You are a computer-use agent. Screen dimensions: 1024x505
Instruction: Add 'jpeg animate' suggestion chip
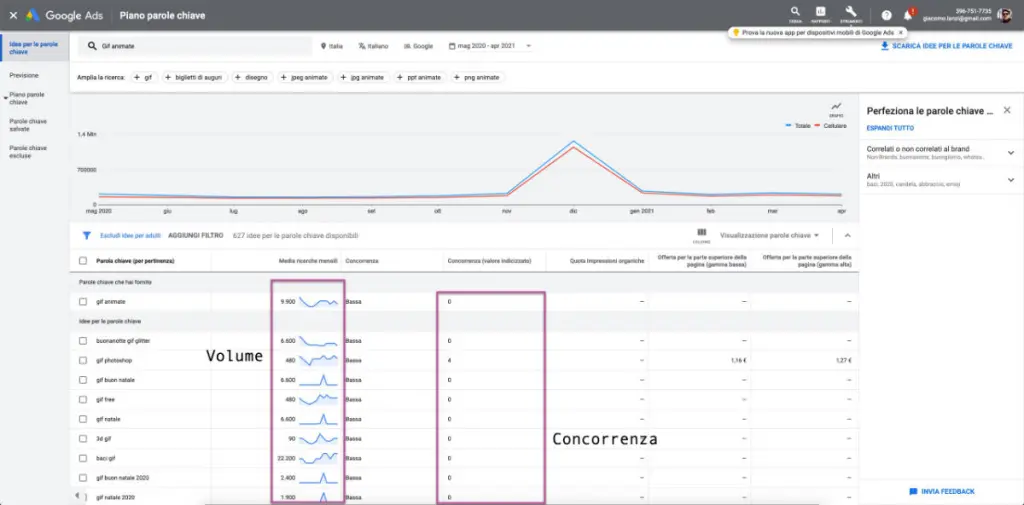305,77
